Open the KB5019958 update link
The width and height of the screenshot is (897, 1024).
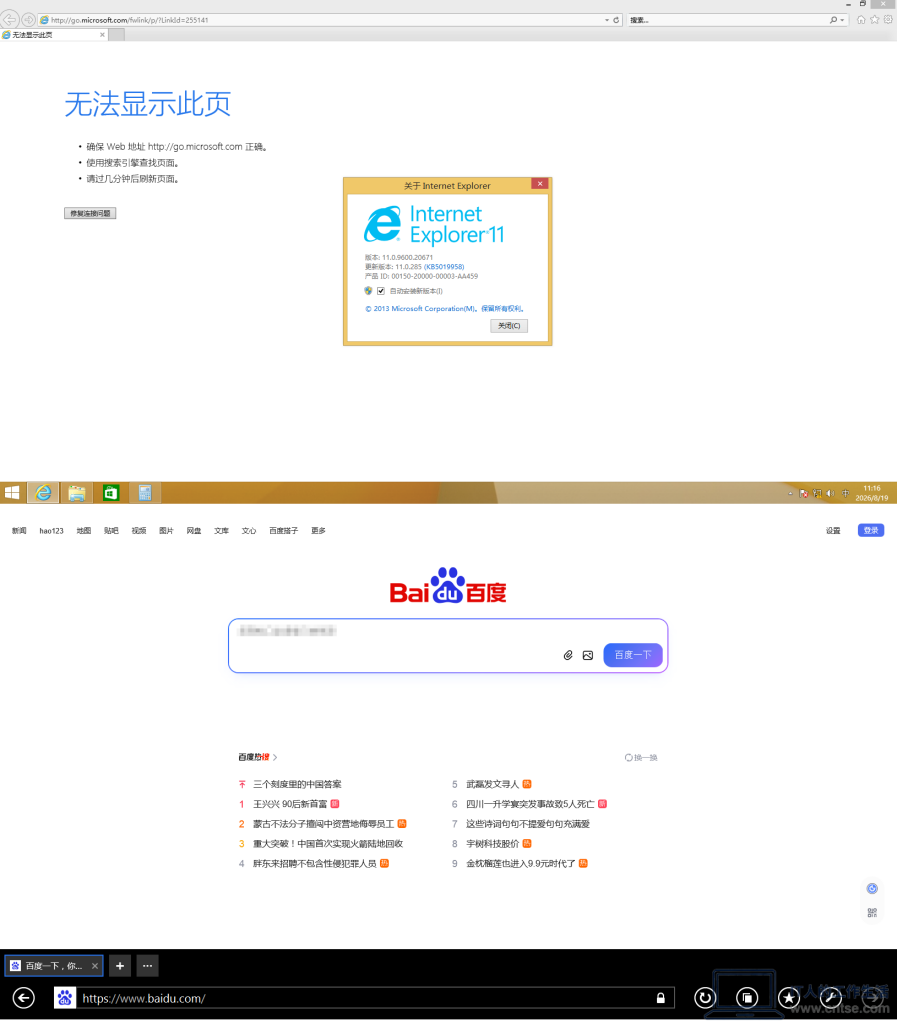444,267
